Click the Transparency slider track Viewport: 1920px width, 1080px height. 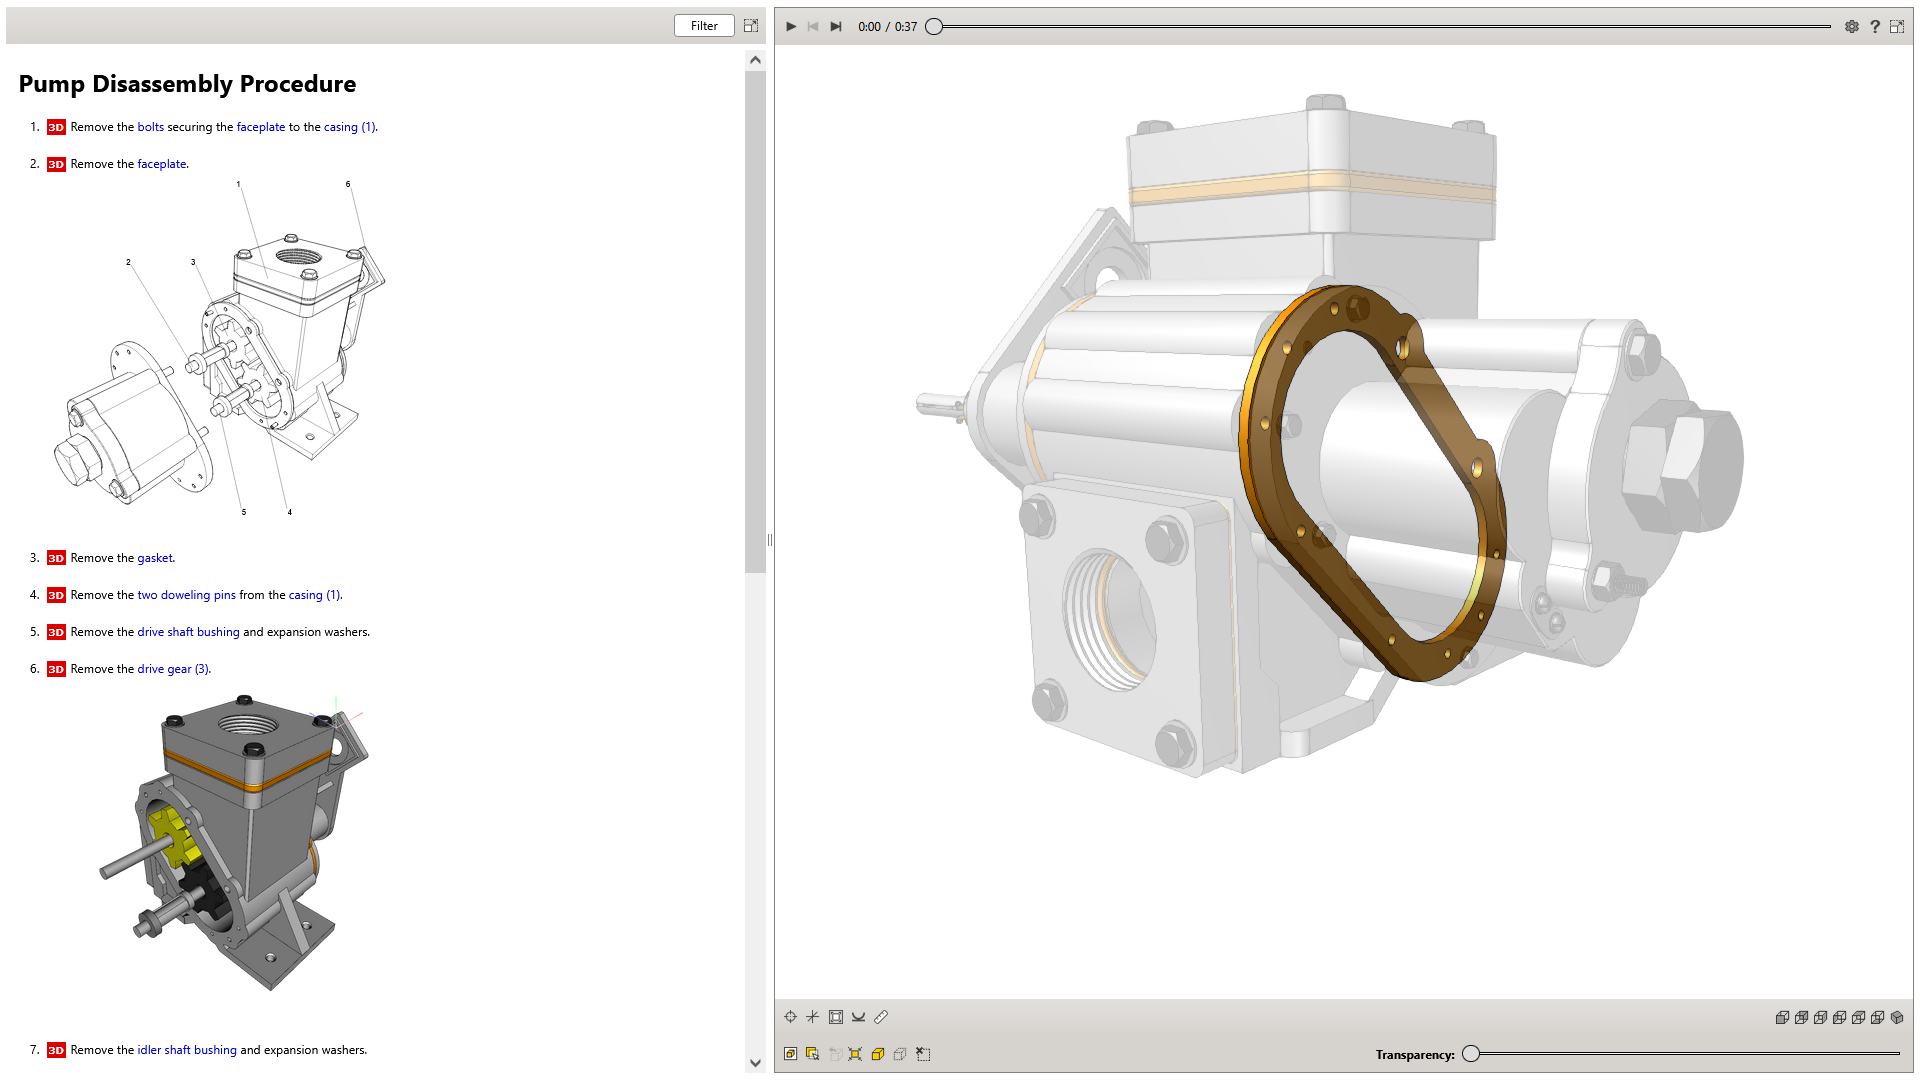[1690, 1054]
